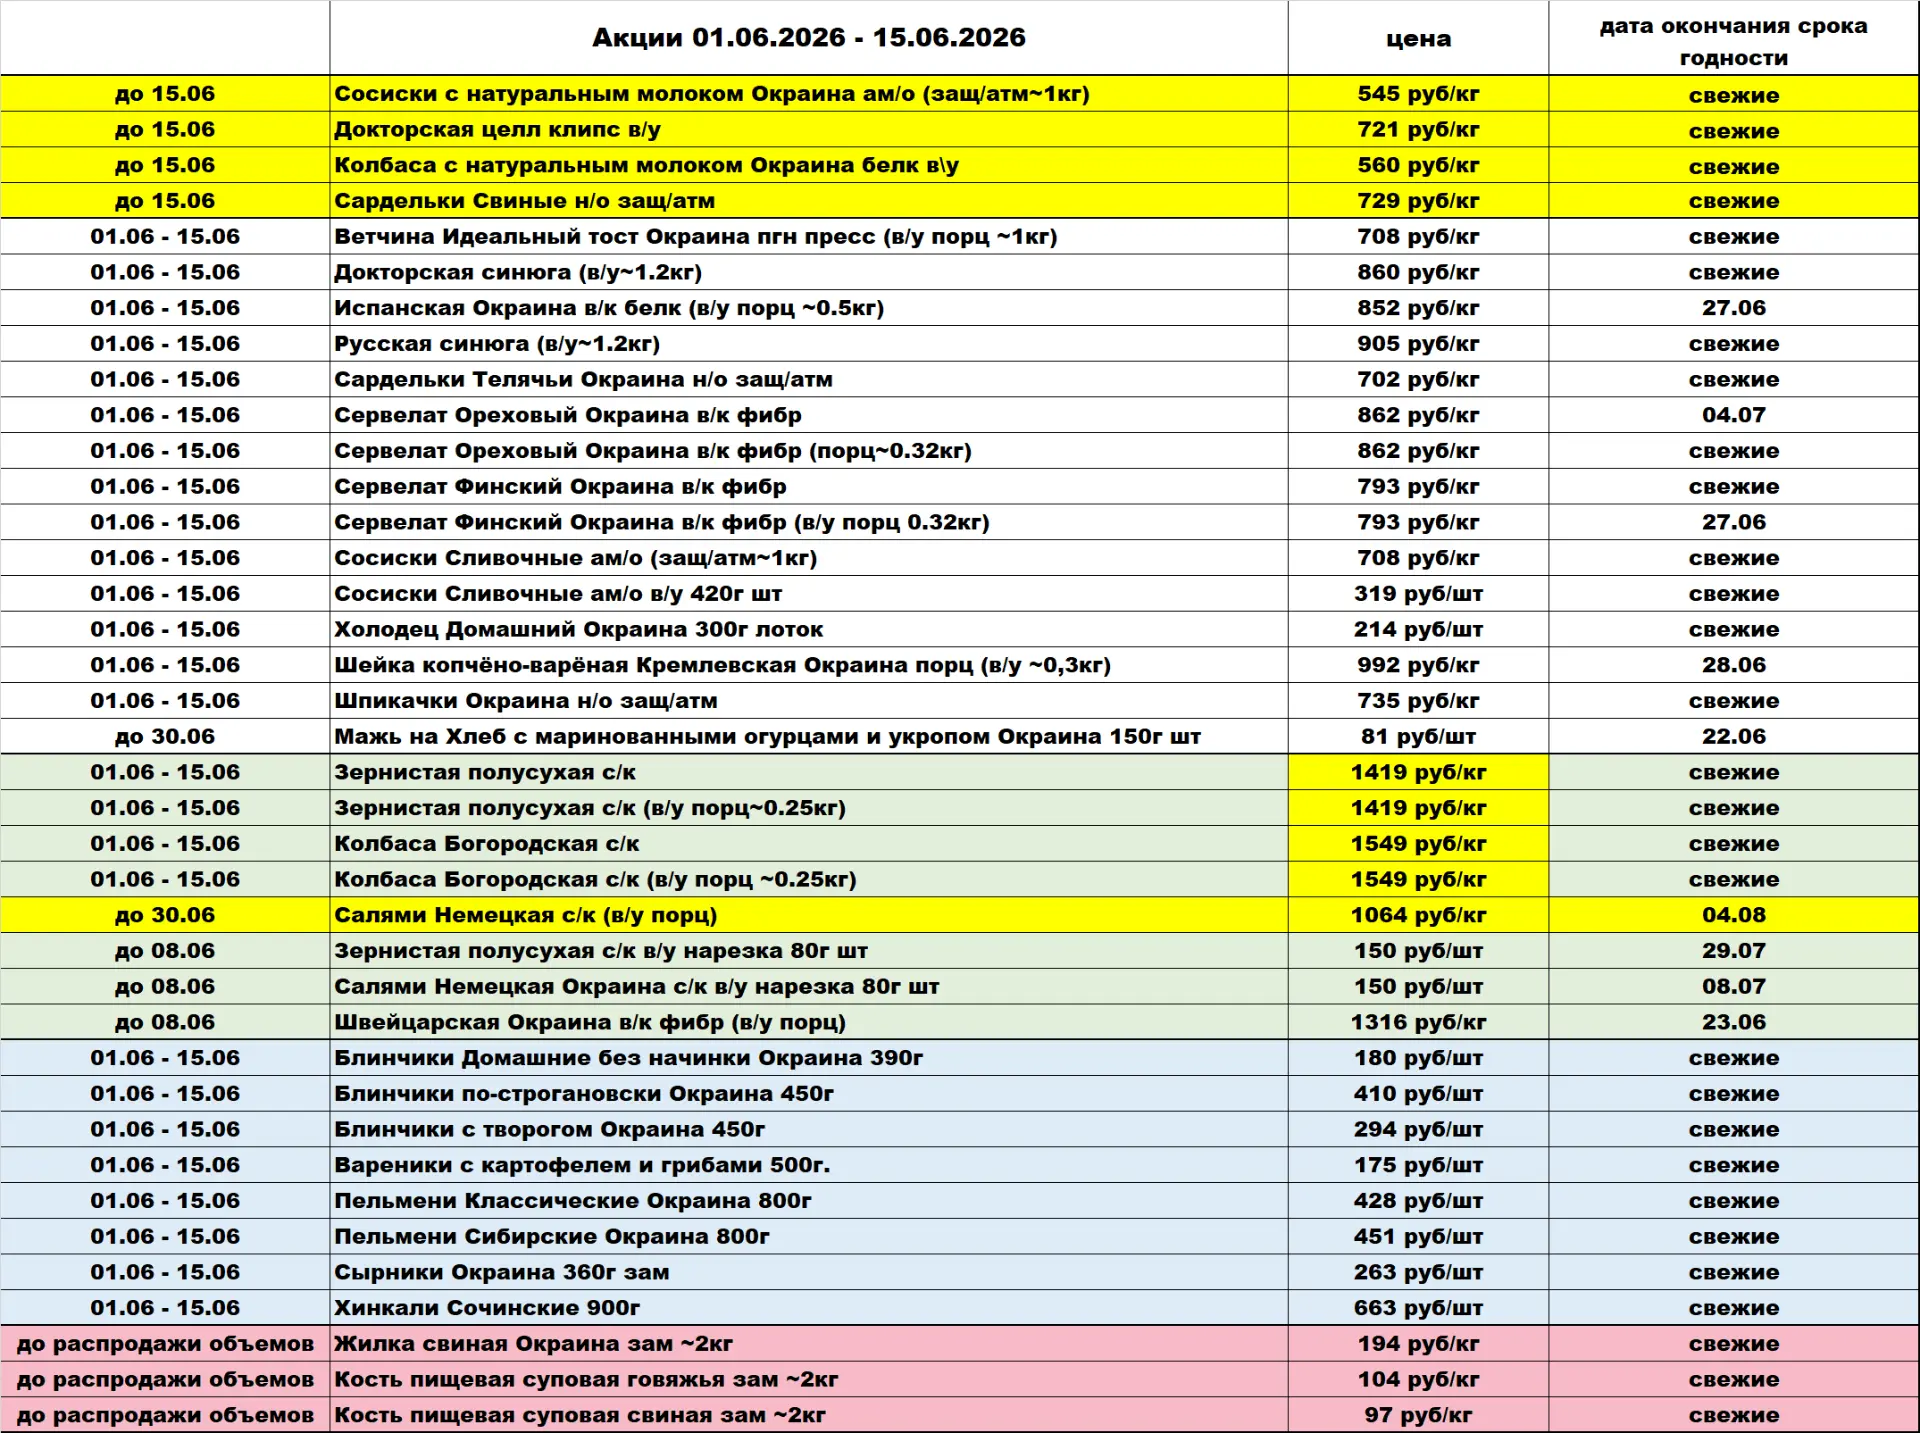Select the "214 руб/шт" price cell

[1418, 630]
